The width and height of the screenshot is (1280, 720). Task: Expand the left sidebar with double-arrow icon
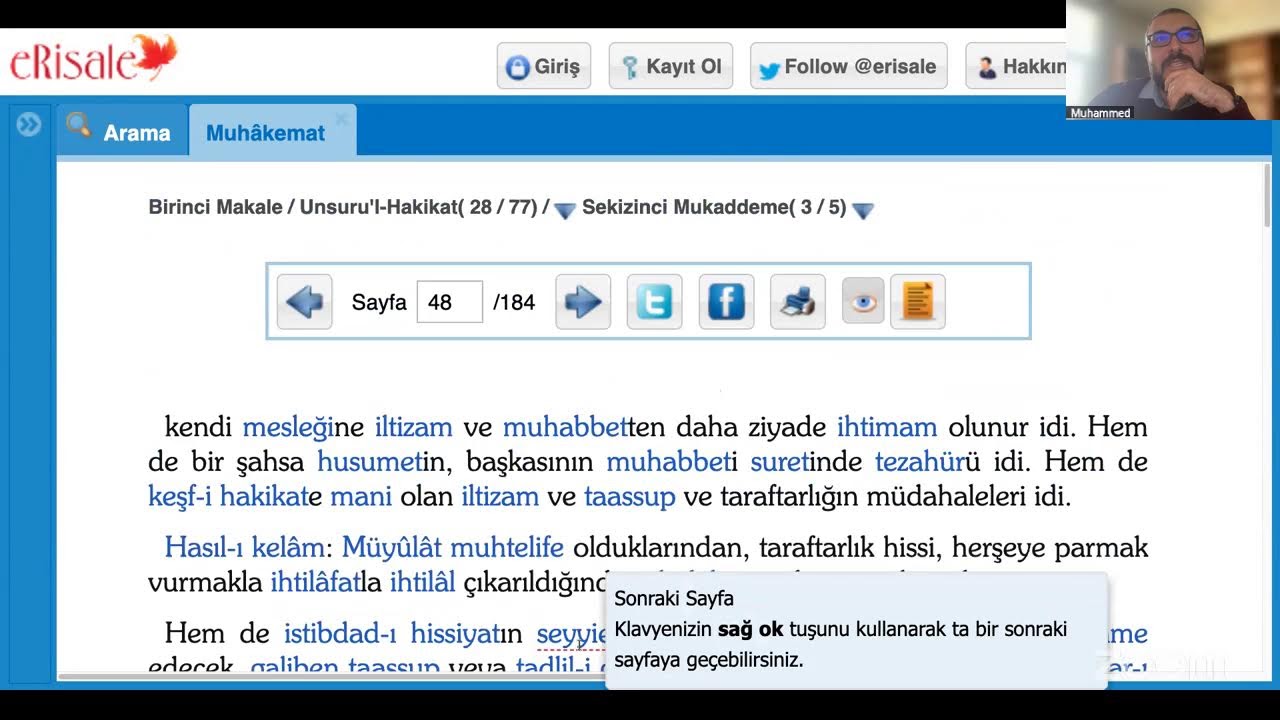click(29, 124)
